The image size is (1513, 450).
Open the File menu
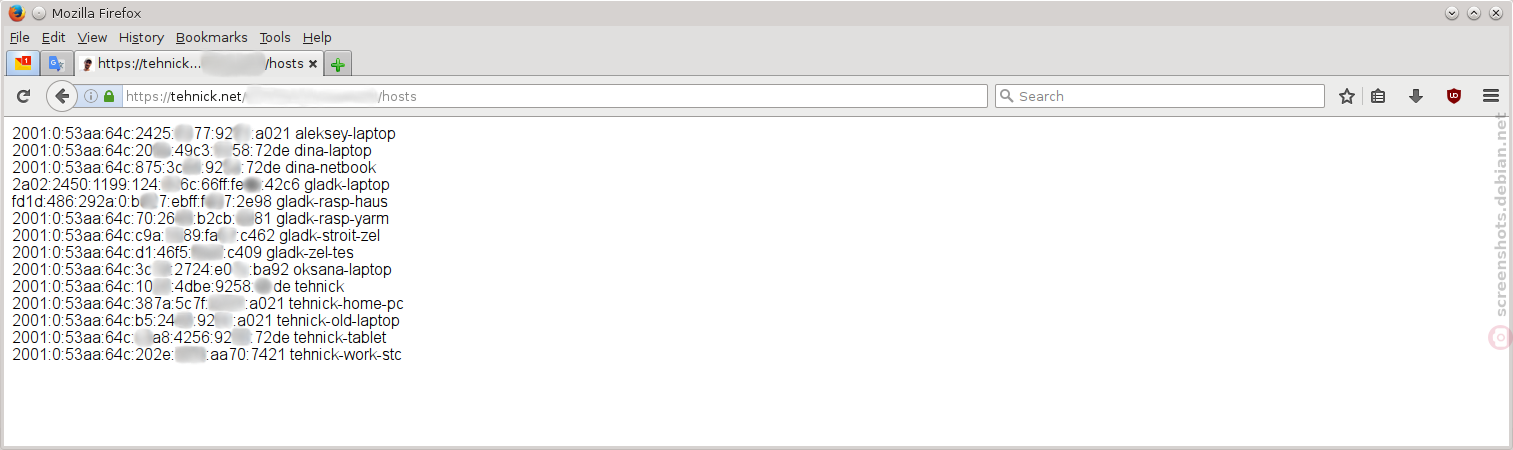(20, 37)
